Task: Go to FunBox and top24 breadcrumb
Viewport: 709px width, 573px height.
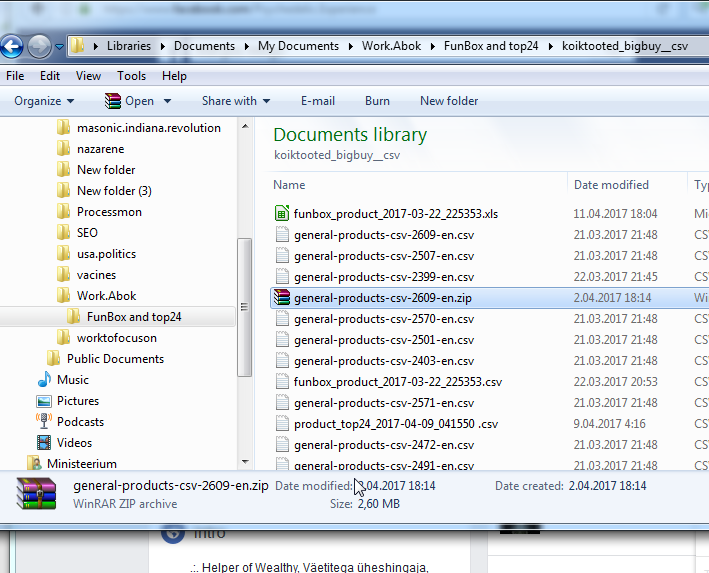Action: (x=491, y=46)
